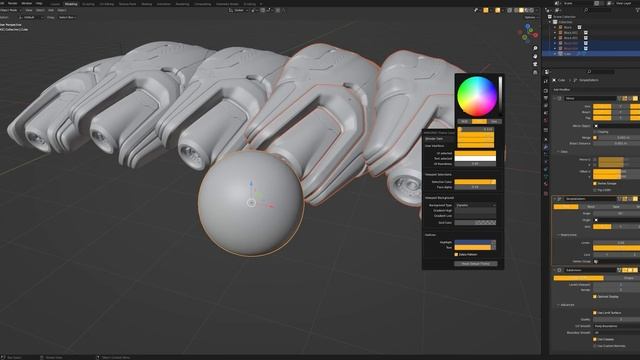Screen dimensions: 640x360
Task: Toggle the Merge checkbox in the Mirror modifier
Action: [596, 138]
